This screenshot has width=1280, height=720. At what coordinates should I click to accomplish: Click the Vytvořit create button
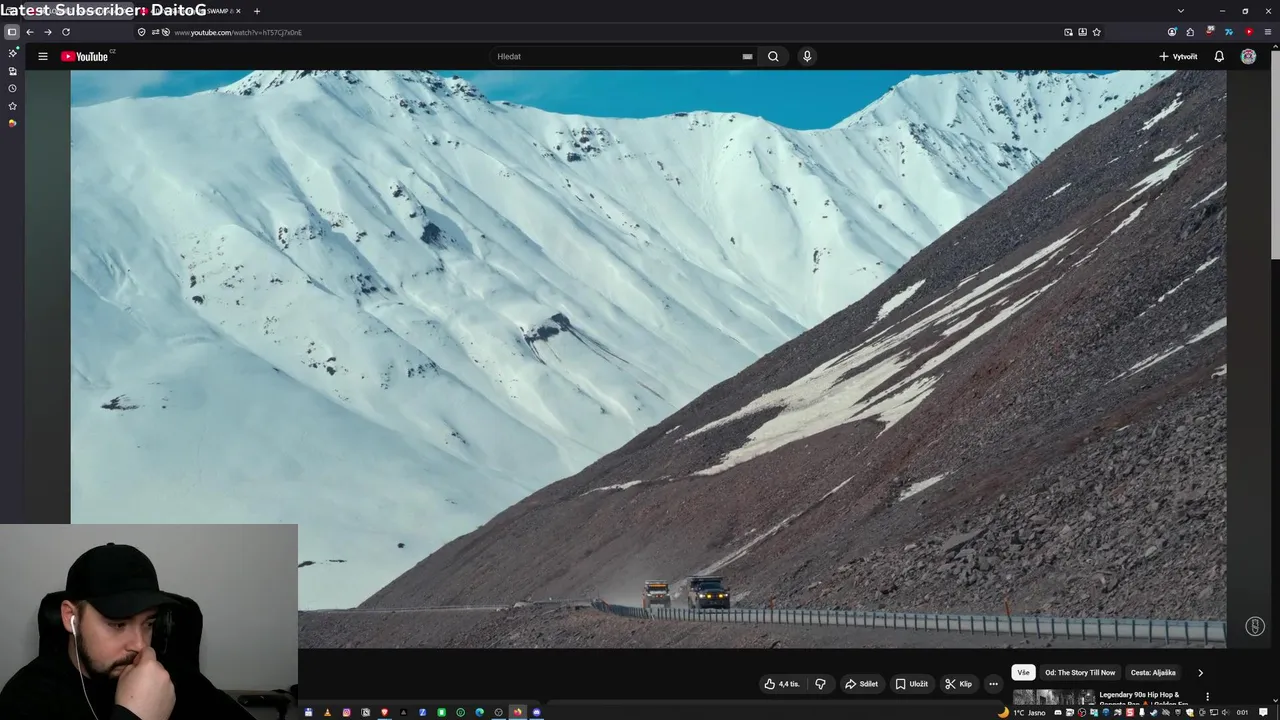pos(1178,56)
